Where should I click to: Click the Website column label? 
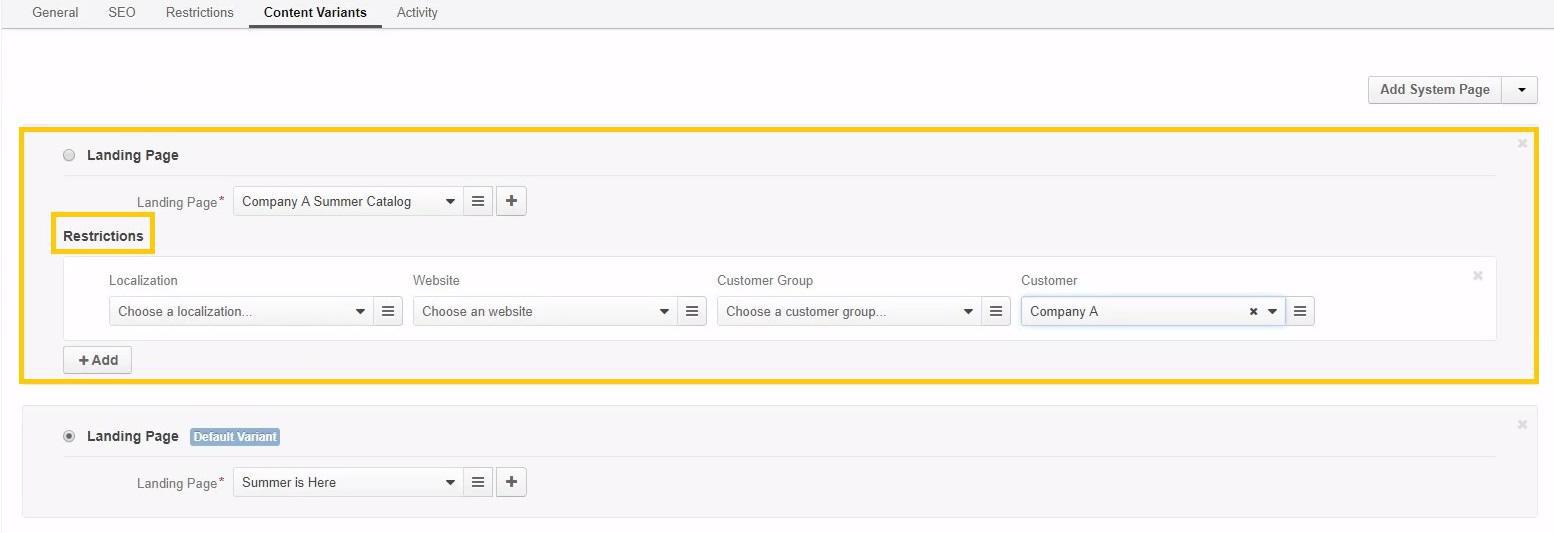436,281
